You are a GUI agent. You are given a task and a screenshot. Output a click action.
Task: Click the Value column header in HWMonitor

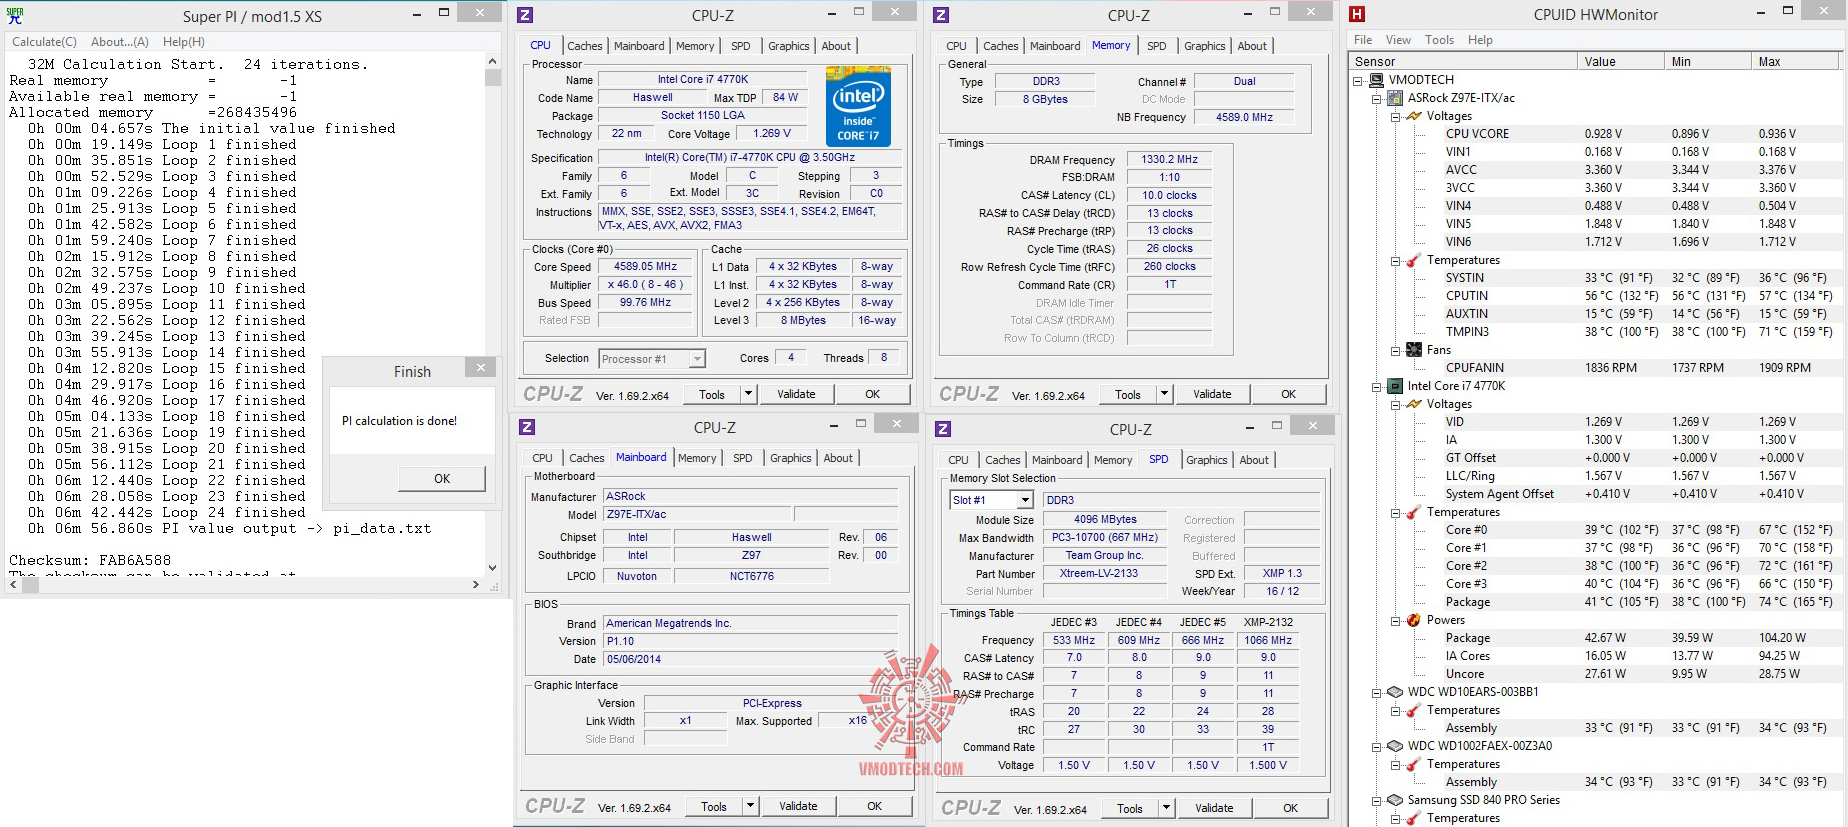[x=1622, y=62]
